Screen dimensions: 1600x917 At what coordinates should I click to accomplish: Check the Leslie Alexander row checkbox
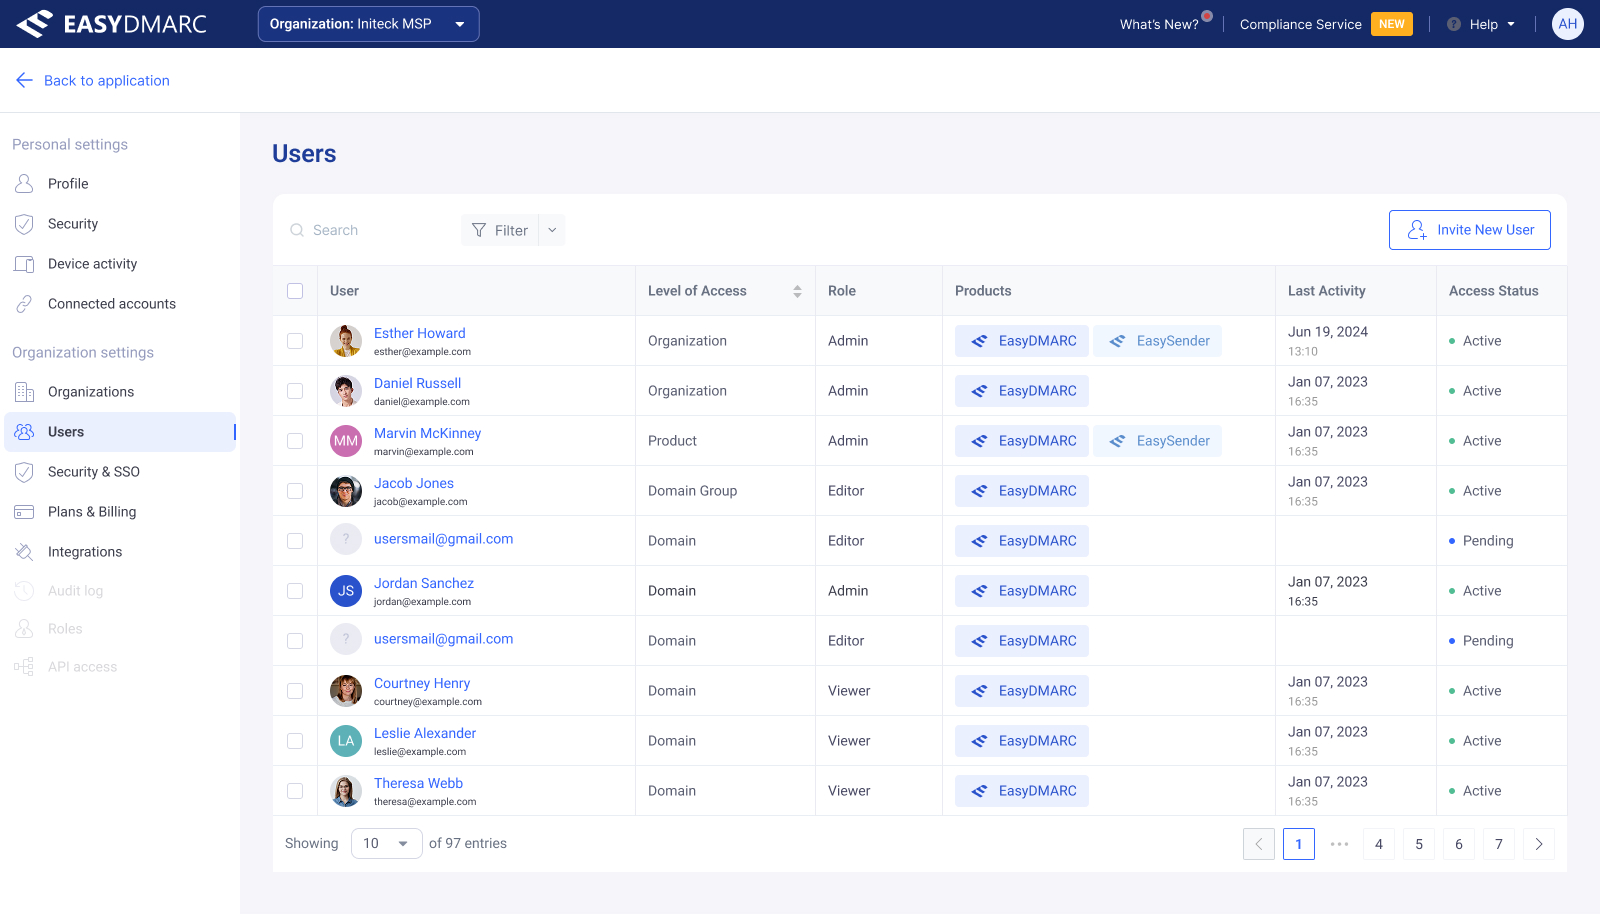[295, 741]
